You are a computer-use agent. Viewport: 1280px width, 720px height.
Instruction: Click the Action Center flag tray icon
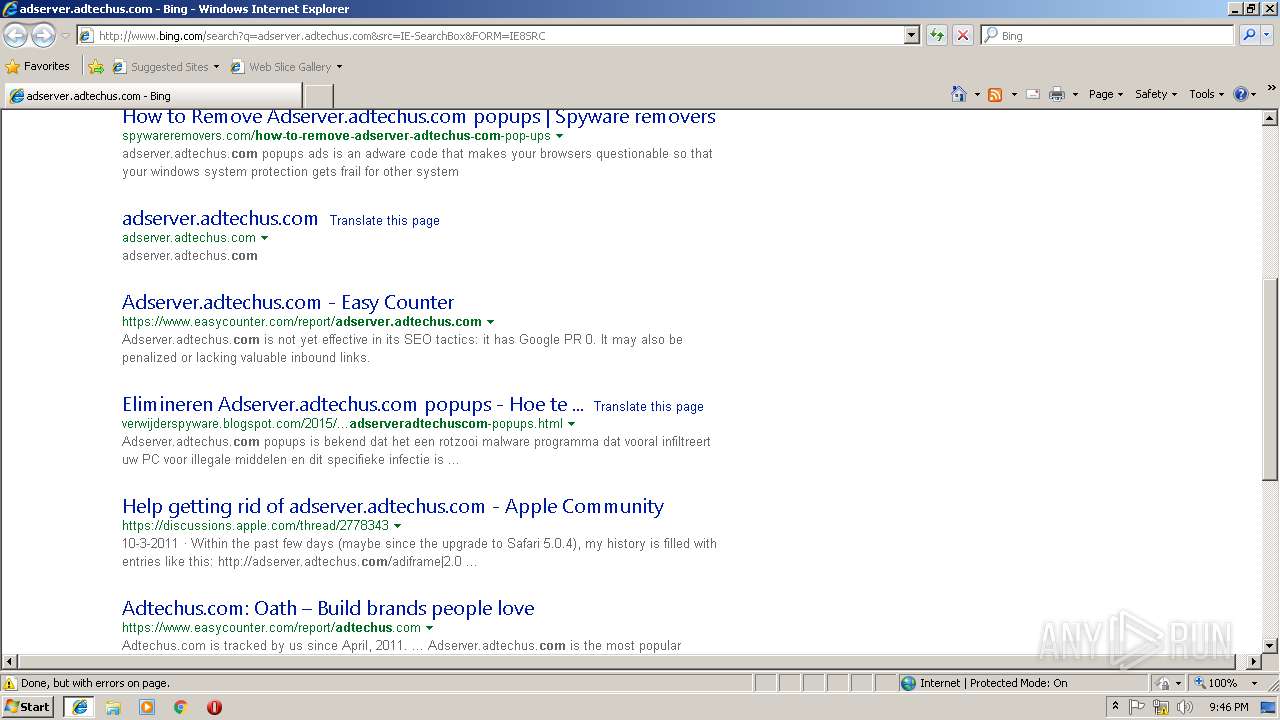1137,707
